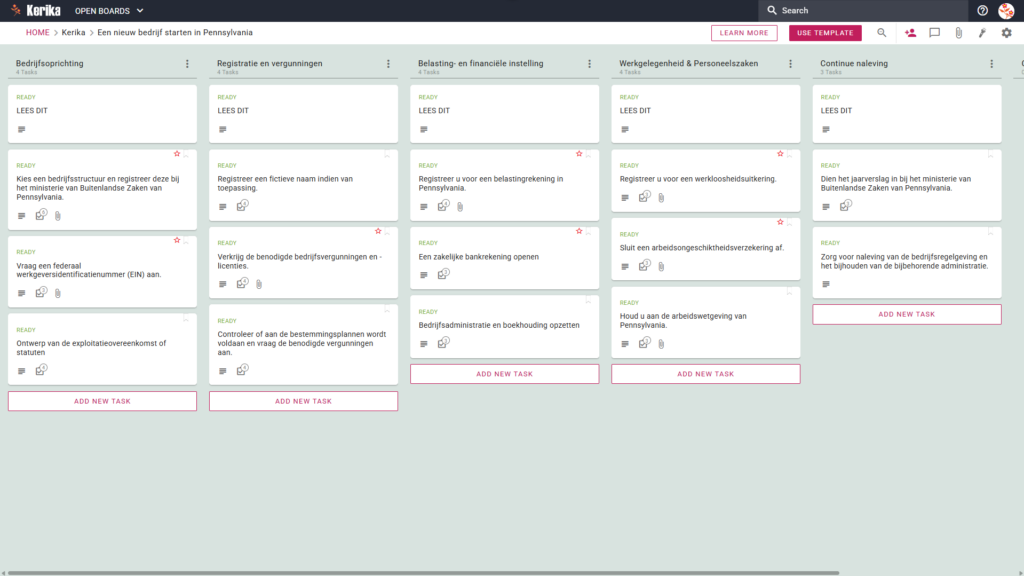Open Werkgelegenheid & Personeelszaken column options menu
The height and width of the screenshot is (576, 1024).
[x=791, y=63]
